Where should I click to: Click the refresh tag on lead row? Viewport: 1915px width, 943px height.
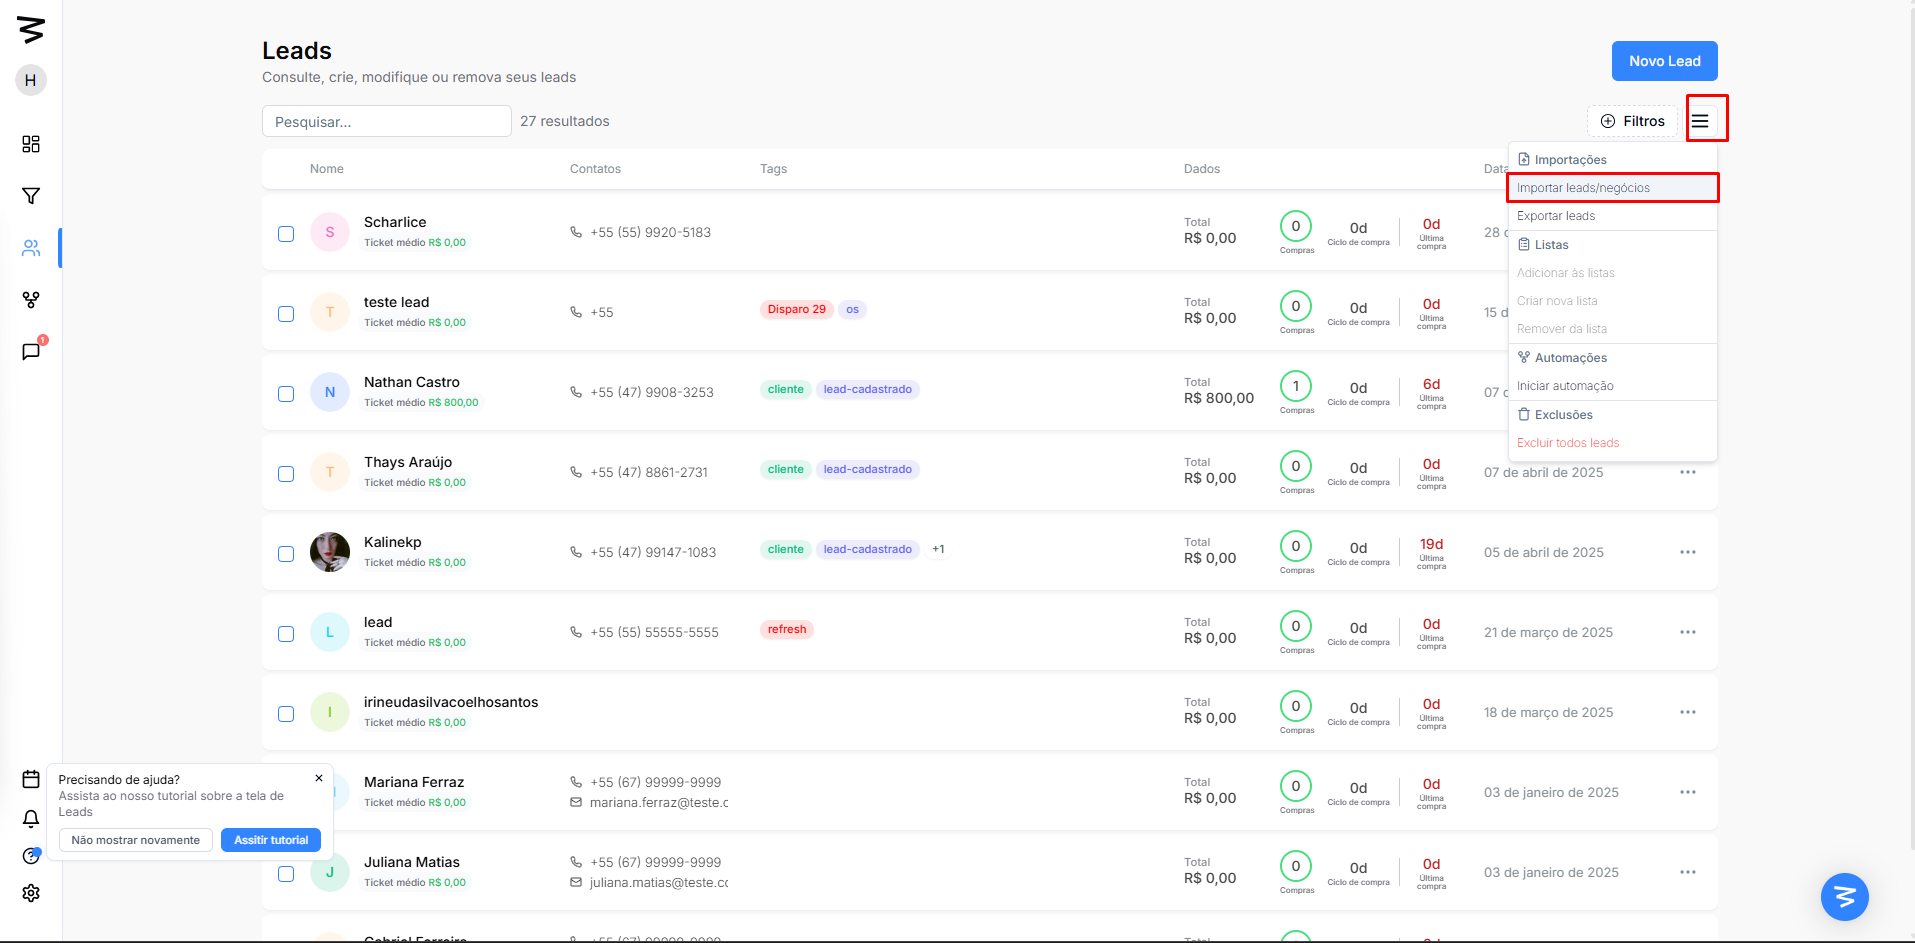click(787, 629)
